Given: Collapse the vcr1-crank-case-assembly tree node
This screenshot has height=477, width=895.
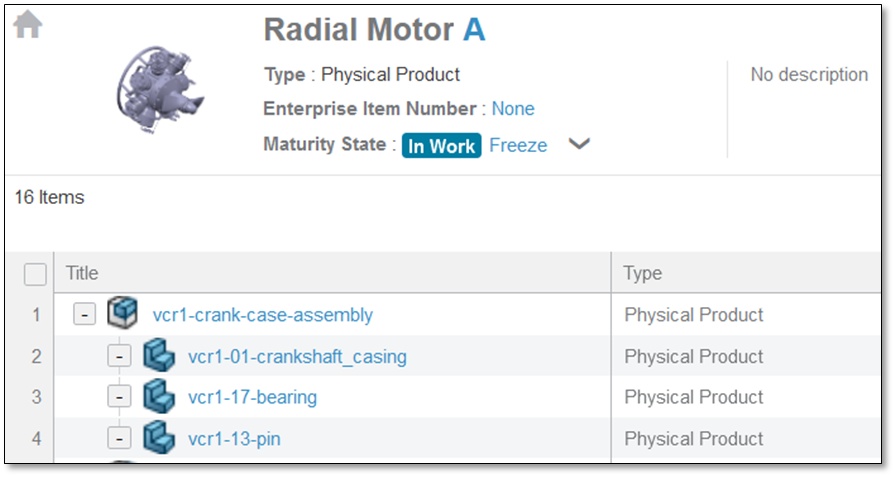Looking at the screenshot, I should (x=85, y=315).
